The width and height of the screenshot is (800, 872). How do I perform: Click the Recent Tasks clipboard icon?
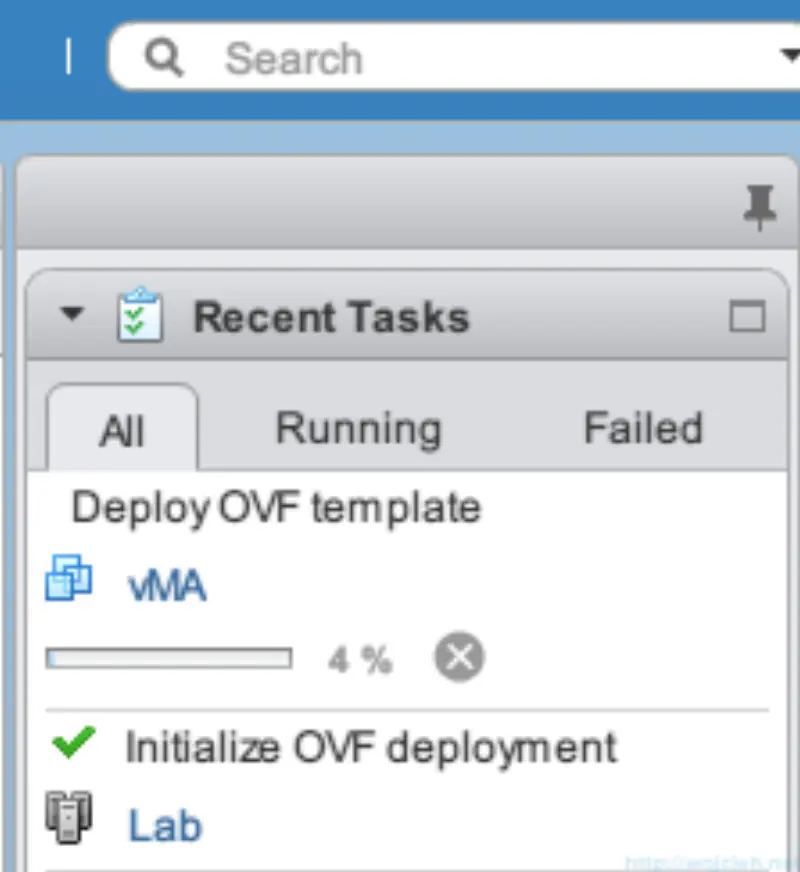(x=141, y=313)
